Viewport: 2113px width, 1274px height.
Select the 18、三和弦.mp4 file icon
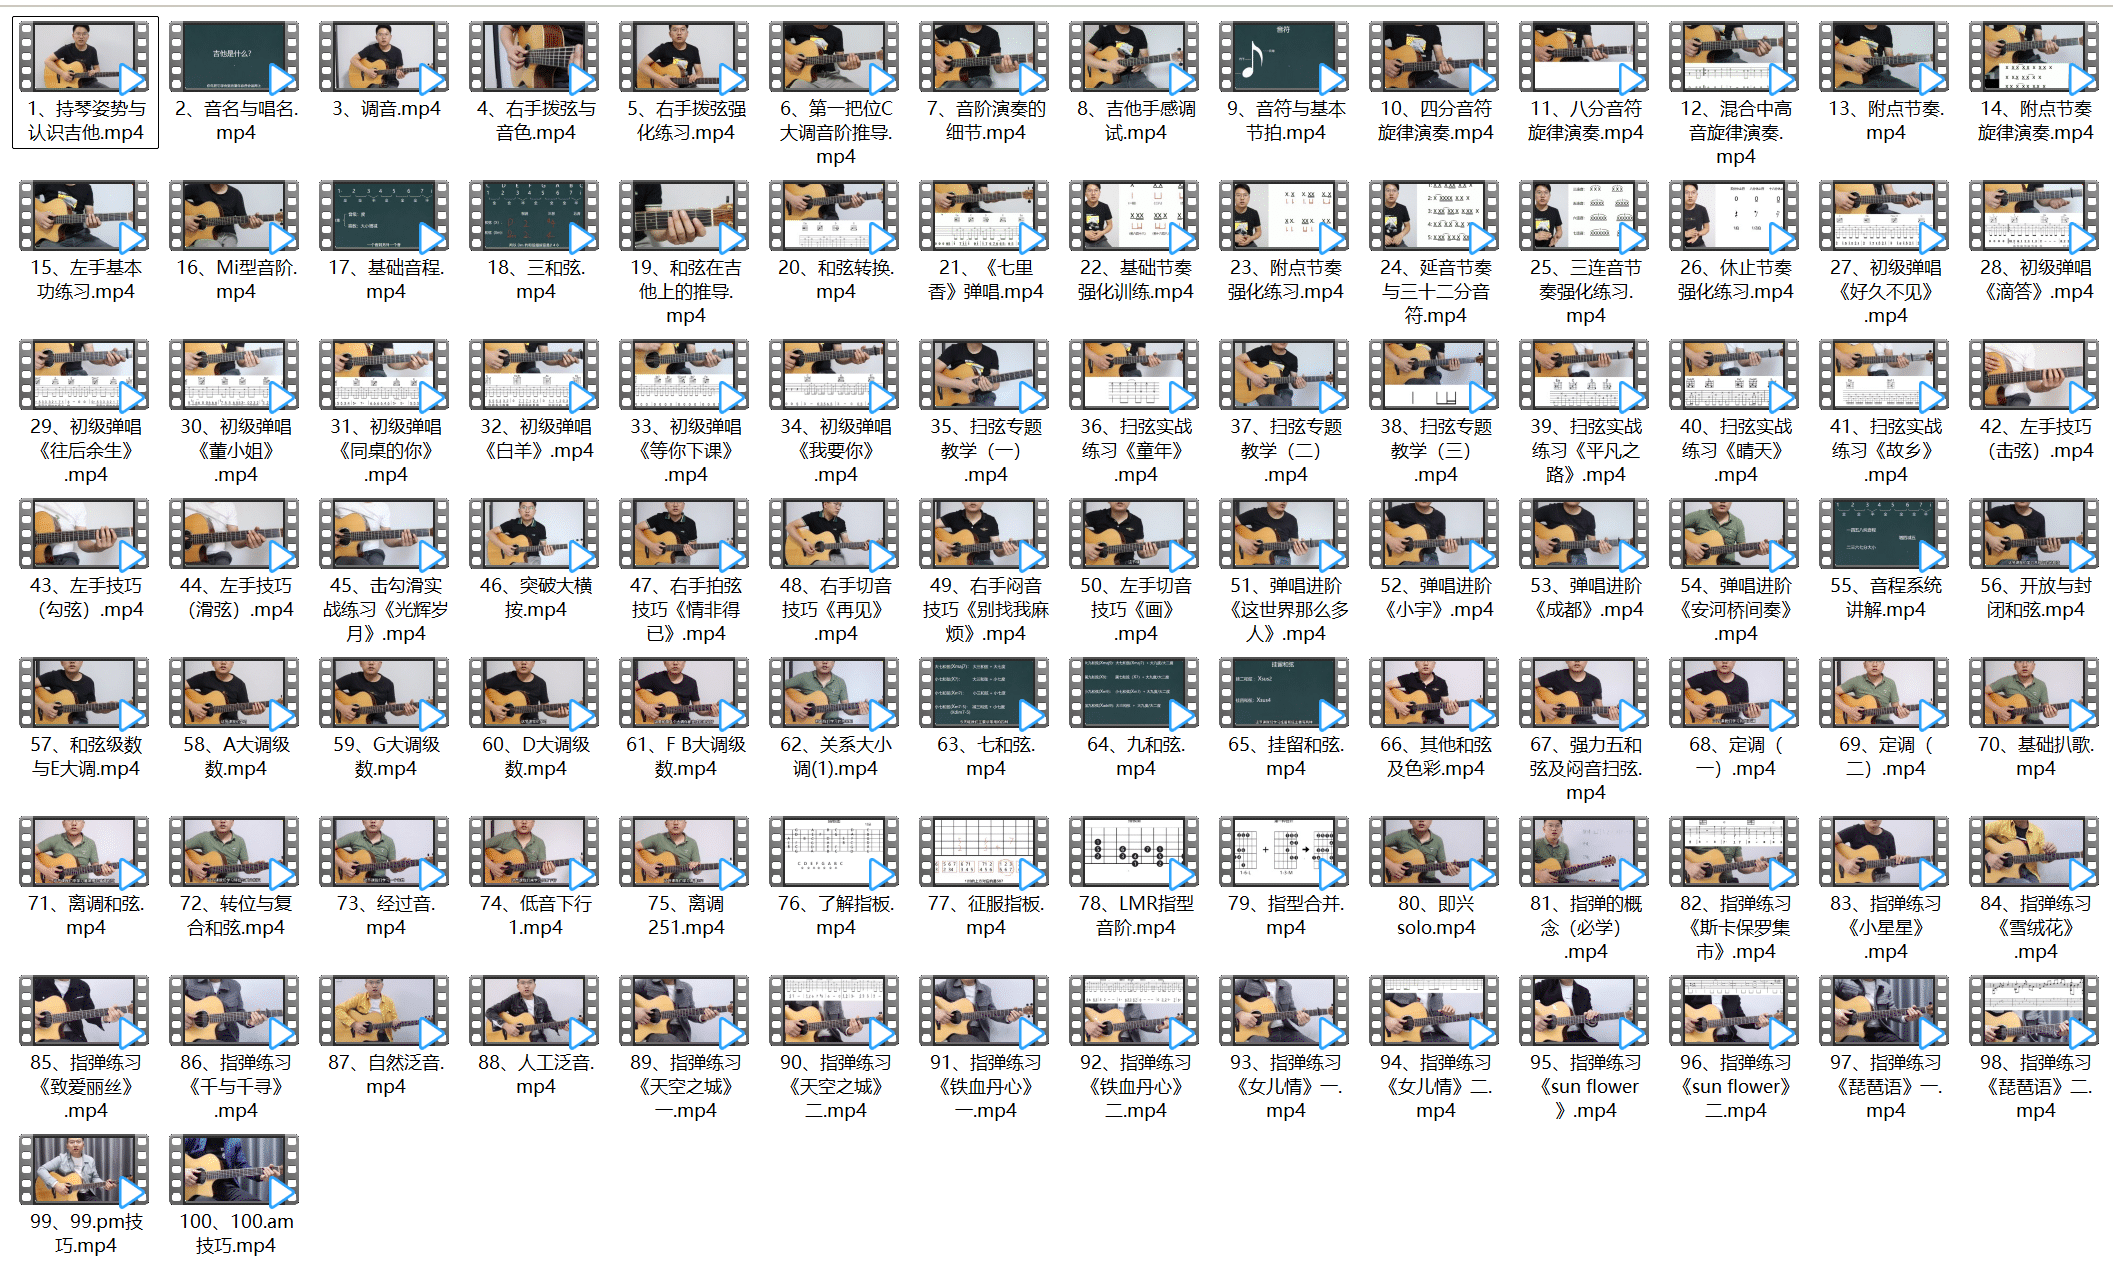click(535, 217)
